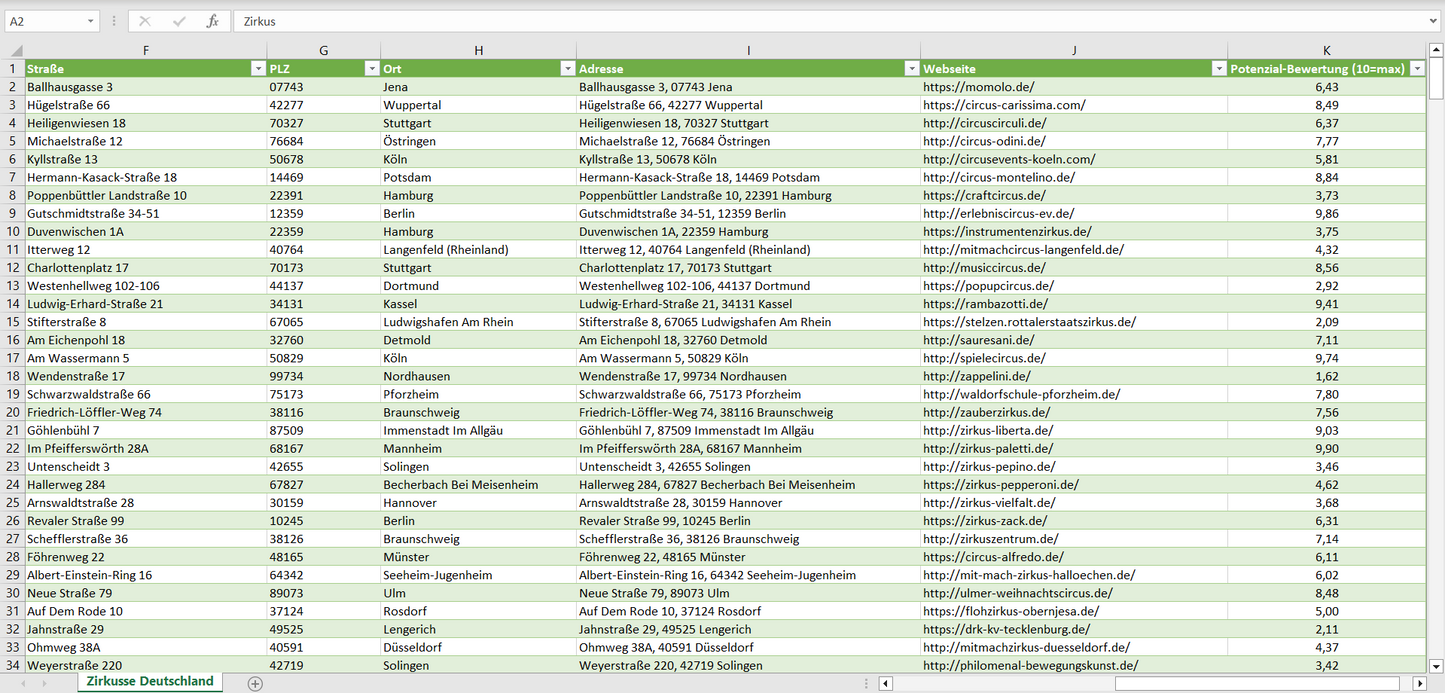
Task: Add a new sheet with the plus button
Action: click(x=255, y=683)
